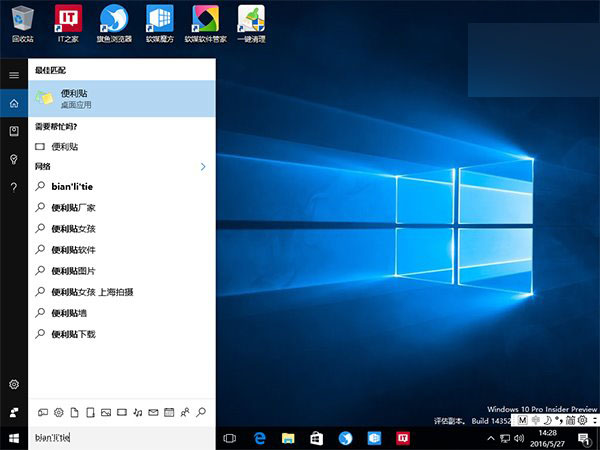Viewport: 600px width, 450px height.
Task: Filter search results by people
Action: tap(185, 412)
